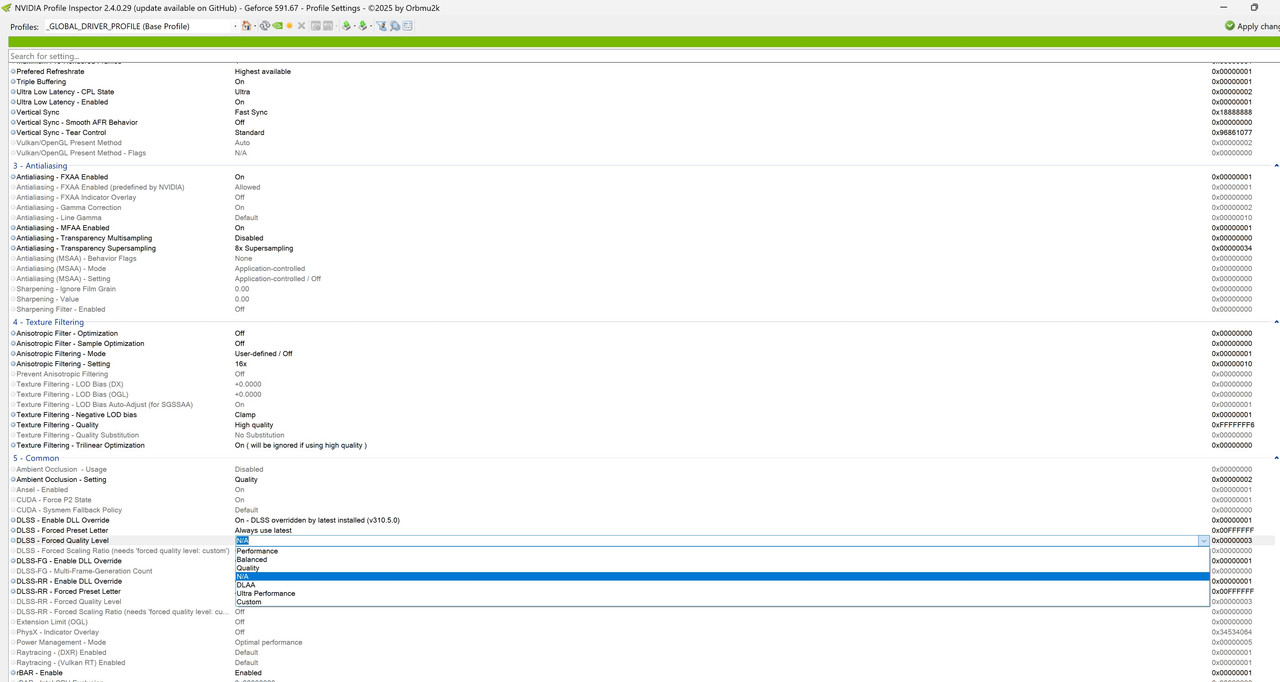Click gear icon beside Antialiasing - MFAA Enabled
The height and width of the screenshot is (682, 1280).
point(13,228)
